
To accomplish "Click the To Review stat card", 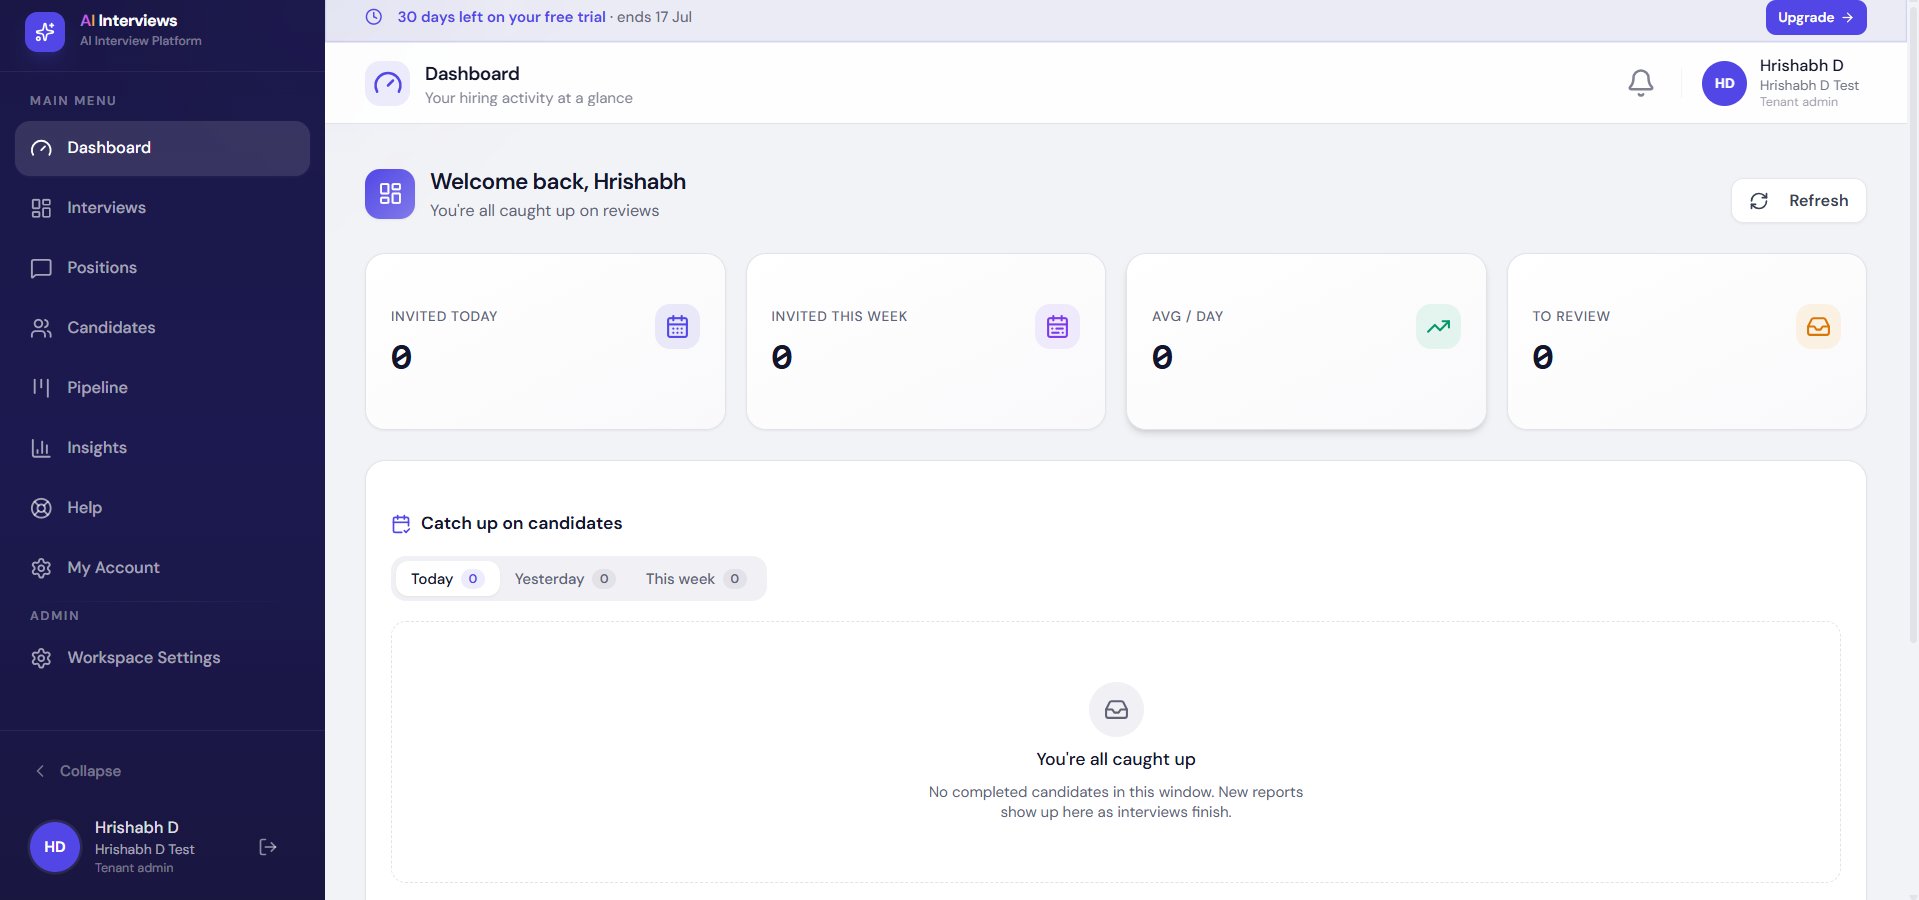I will (1687, 342).
